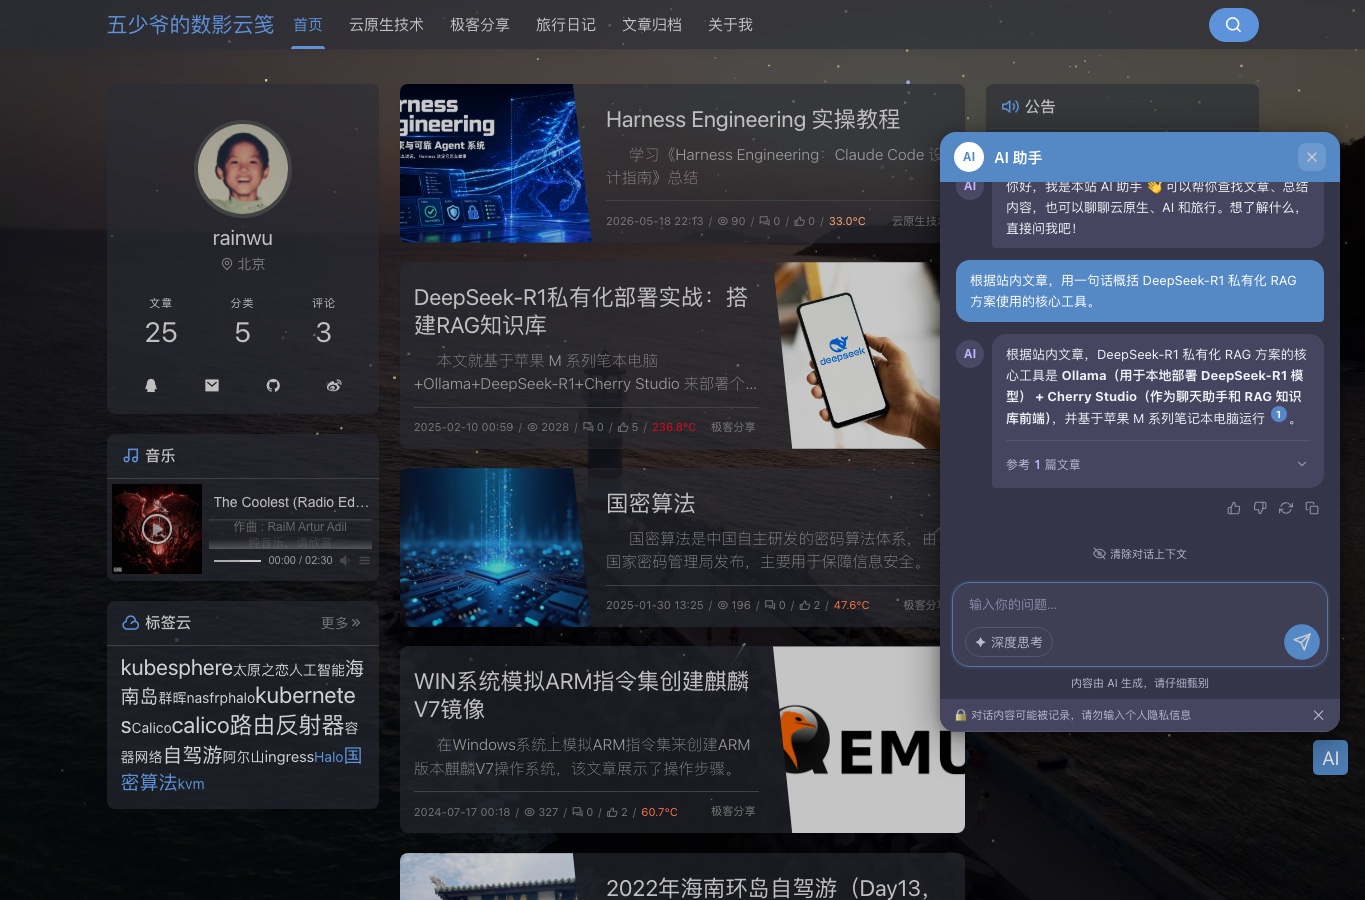The height and width of the screenshot is (900, 1365).
Task: Open the 旅行日记 nav item
Action: coord(566,24)
